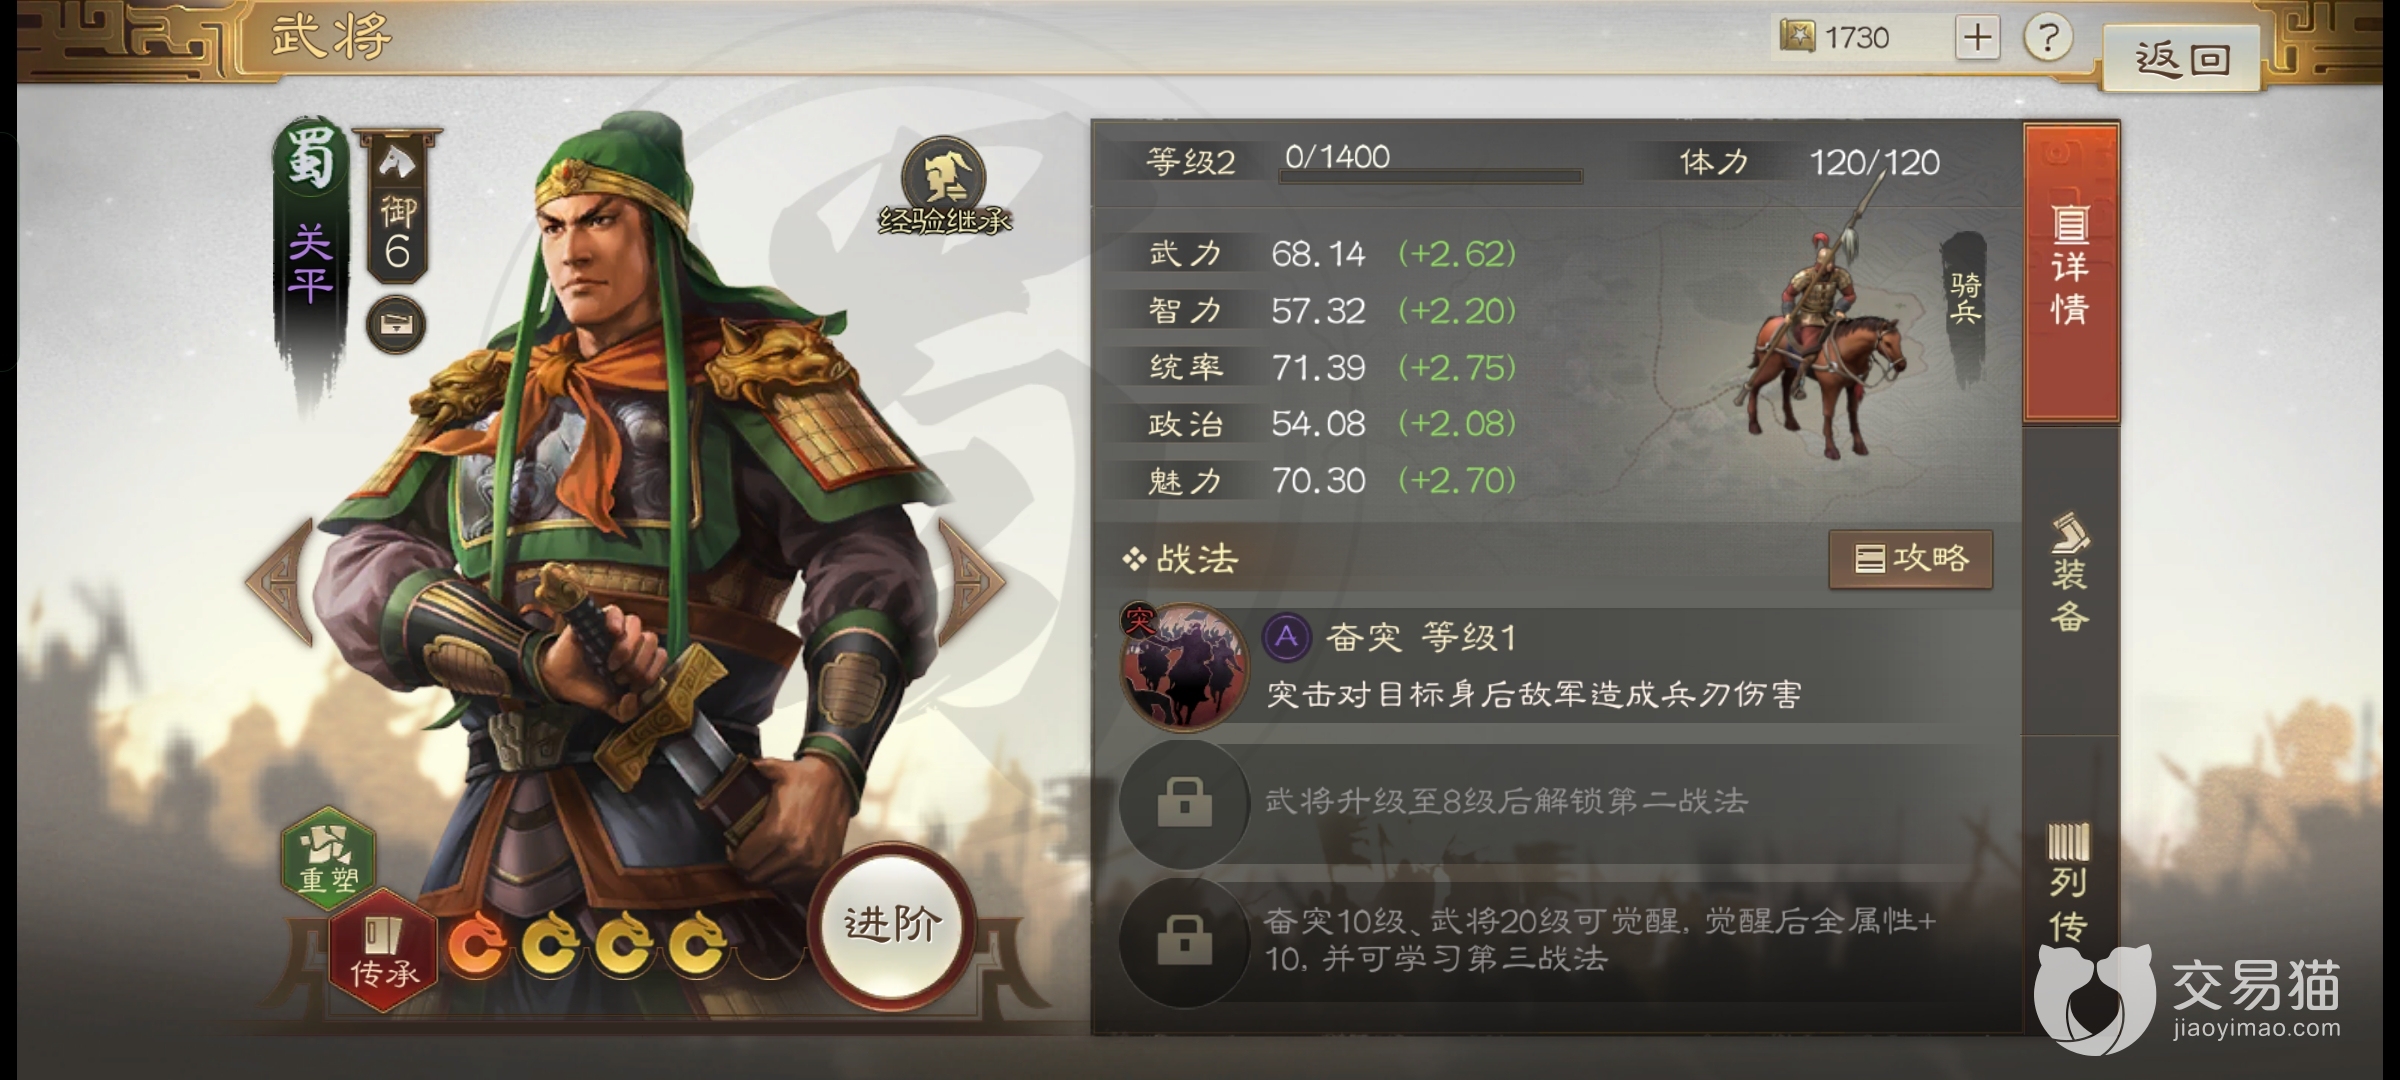
Task: Click the 返回 back button
Action: pos(2182,59)
